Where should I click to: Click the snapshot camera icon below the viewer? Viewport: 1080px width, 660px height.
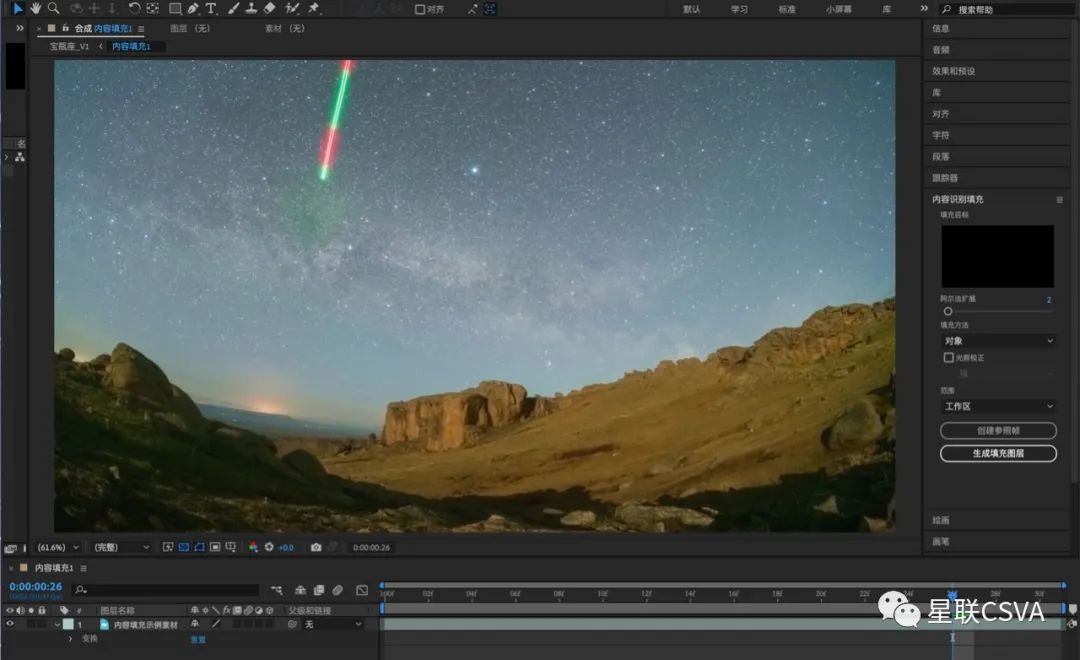click(316, 547)
